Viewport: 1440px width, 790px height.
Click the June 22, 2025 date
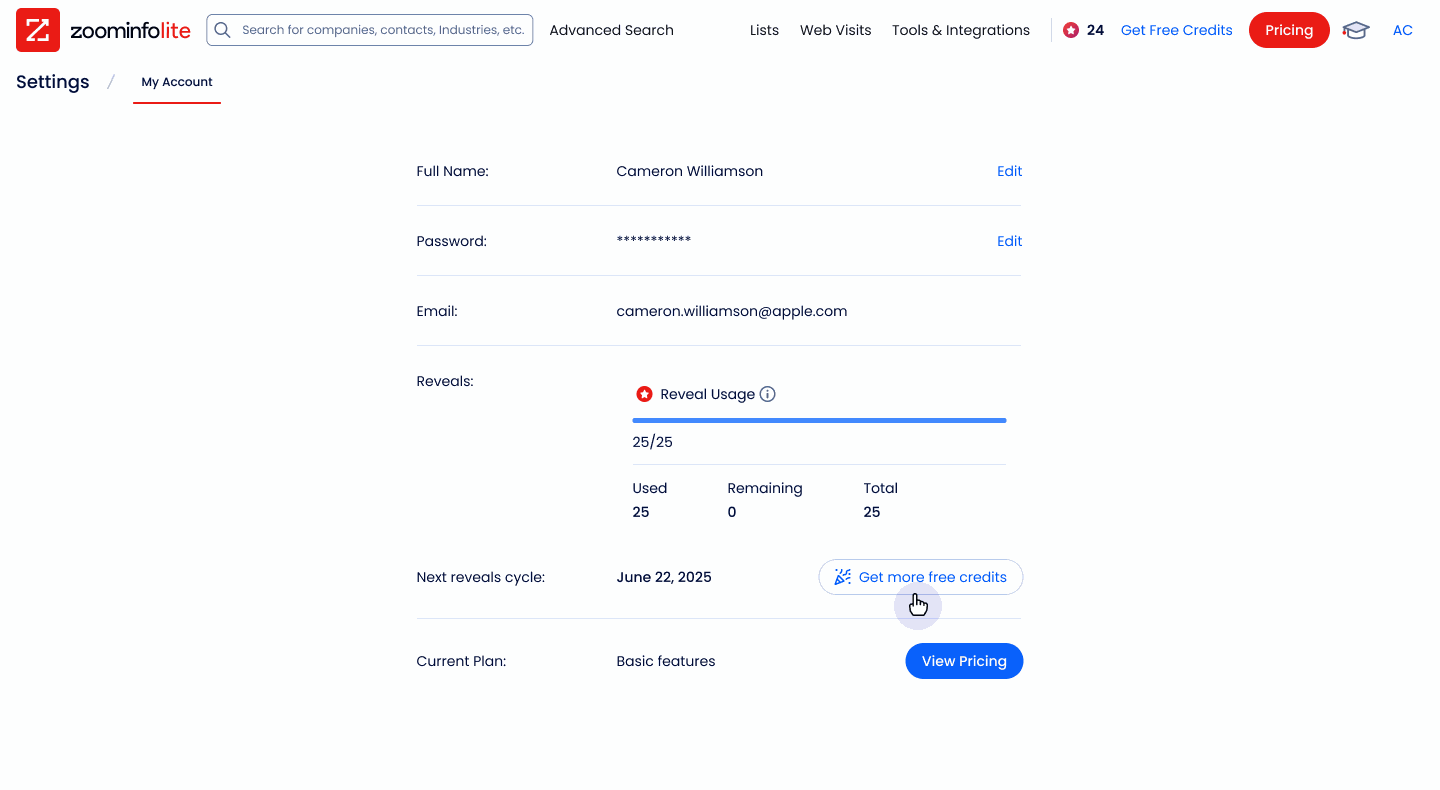664,577
